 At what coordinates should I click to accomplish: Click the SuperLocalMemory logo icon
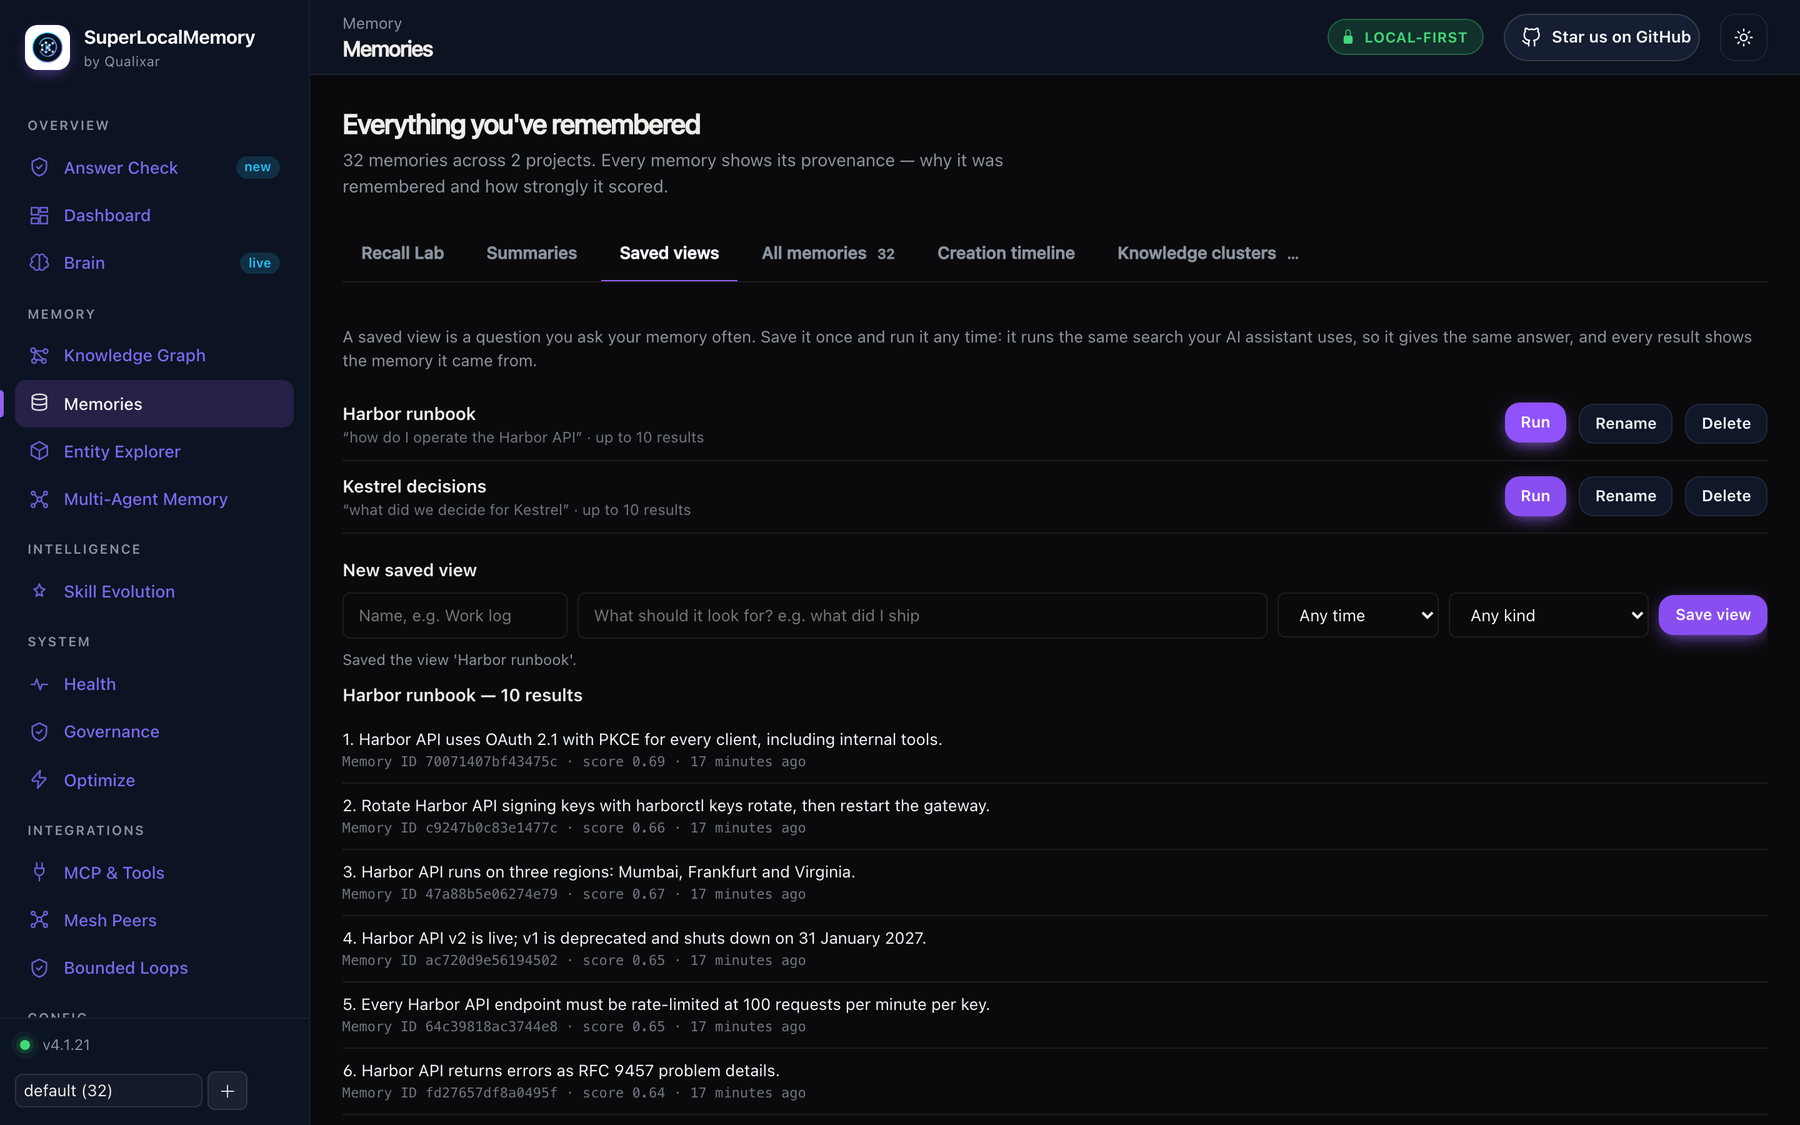point(47,47)
